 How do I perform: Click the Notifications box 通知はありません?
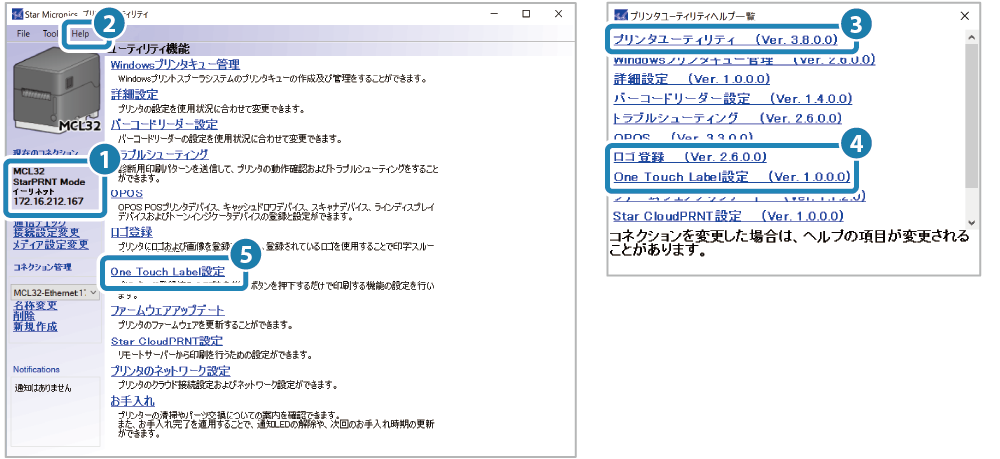pyautogui.click(x=56, y=412)
